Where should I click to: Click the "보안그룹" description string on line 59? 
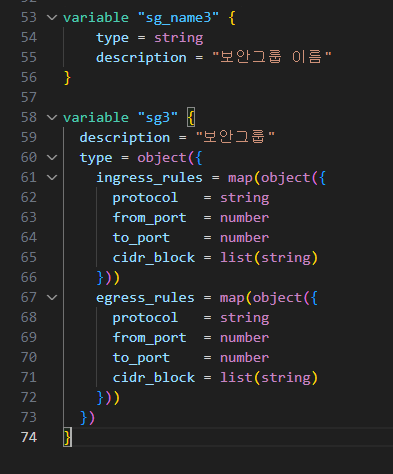[x=235, y=137]
